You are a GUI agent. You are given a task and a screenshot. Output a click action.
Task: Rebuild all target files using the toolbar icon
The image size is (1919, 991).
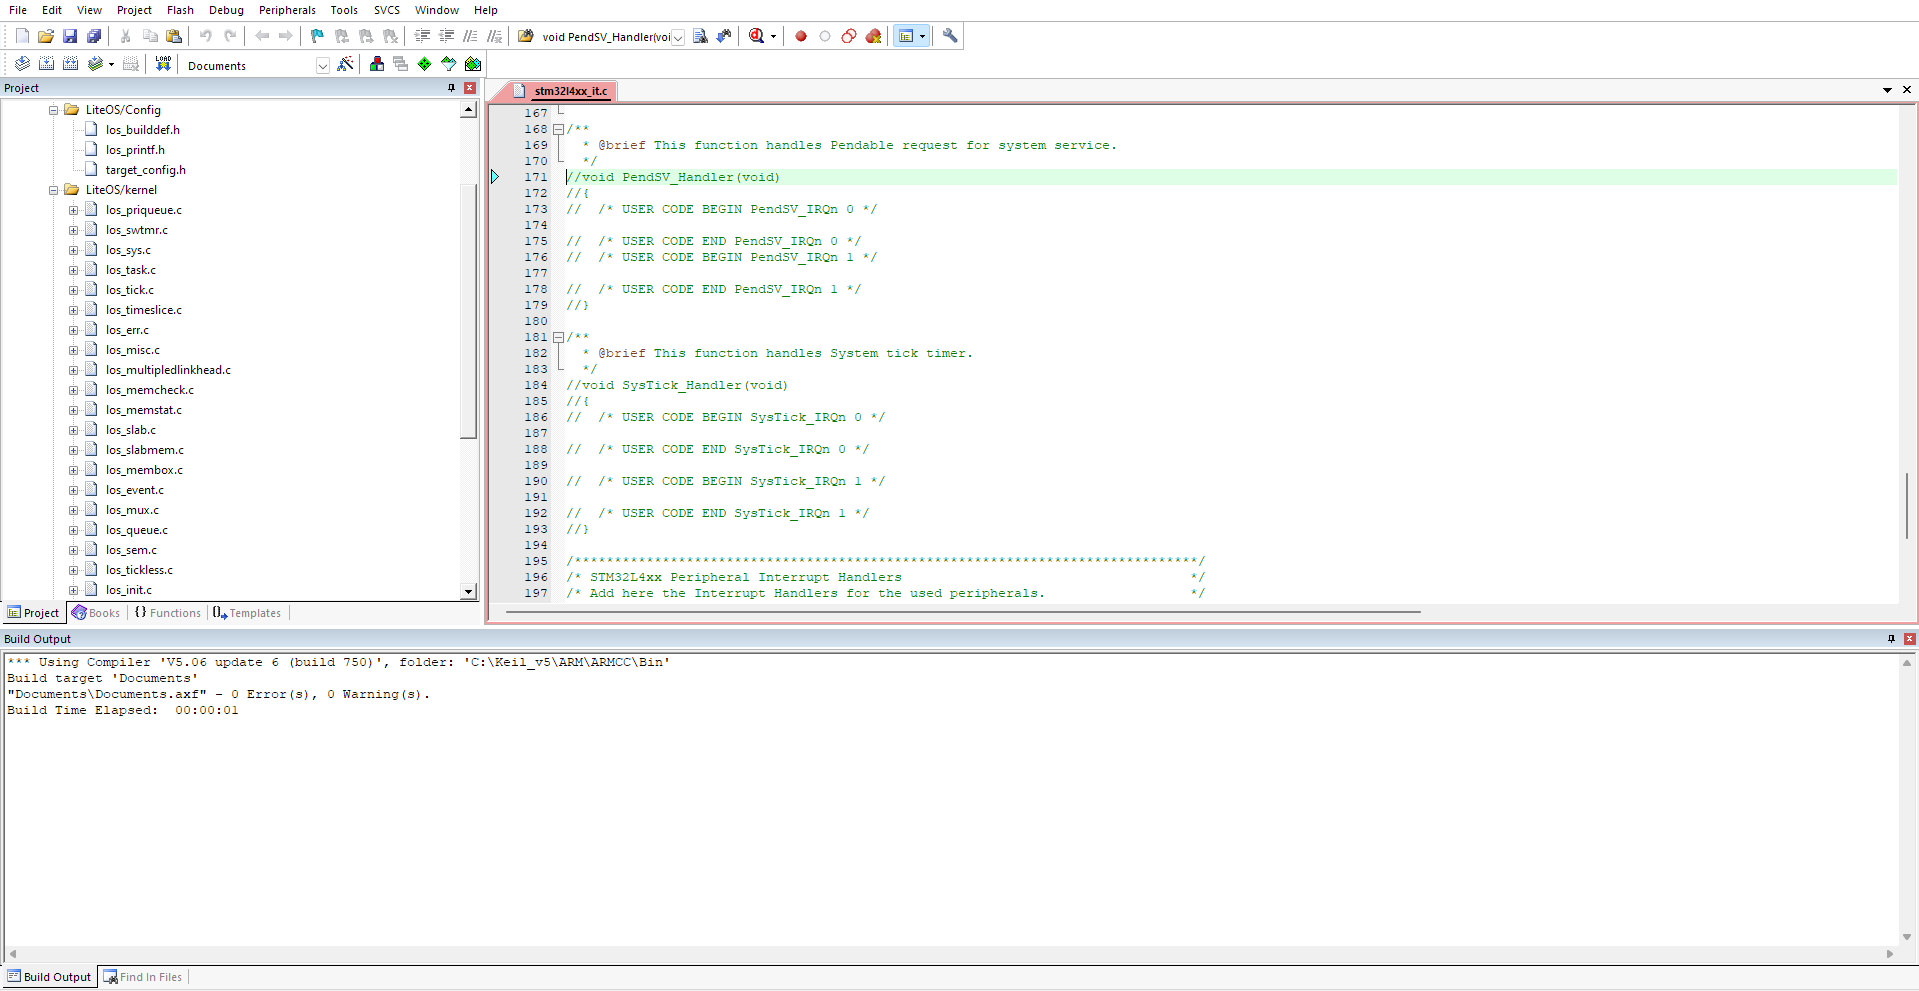[x=70, y=64]
